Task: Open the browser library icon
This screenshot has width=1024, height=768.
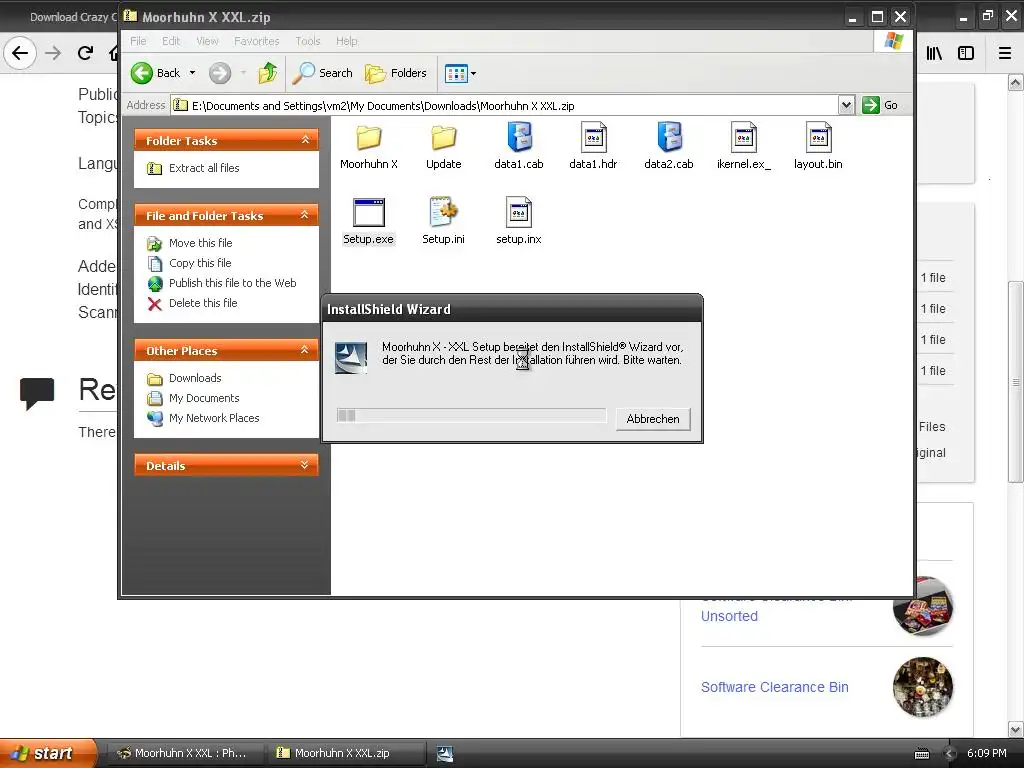Action: click(x=934, y=53)
